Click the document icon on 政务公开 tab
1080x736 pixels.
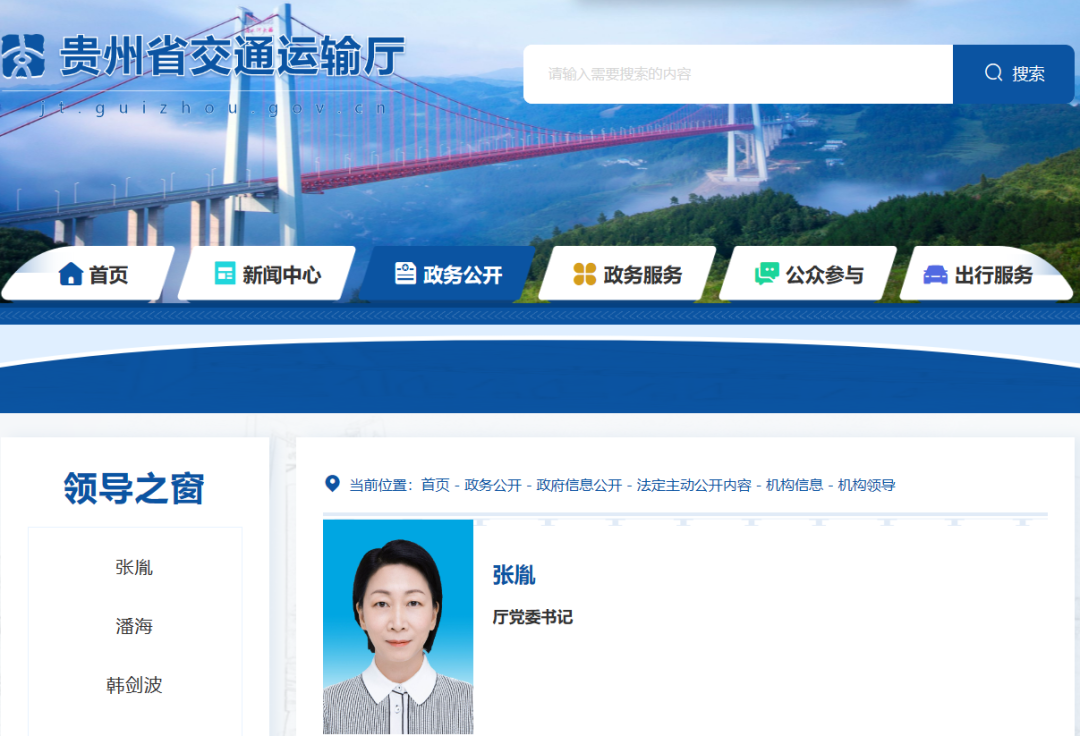click(x=405, y=274)
